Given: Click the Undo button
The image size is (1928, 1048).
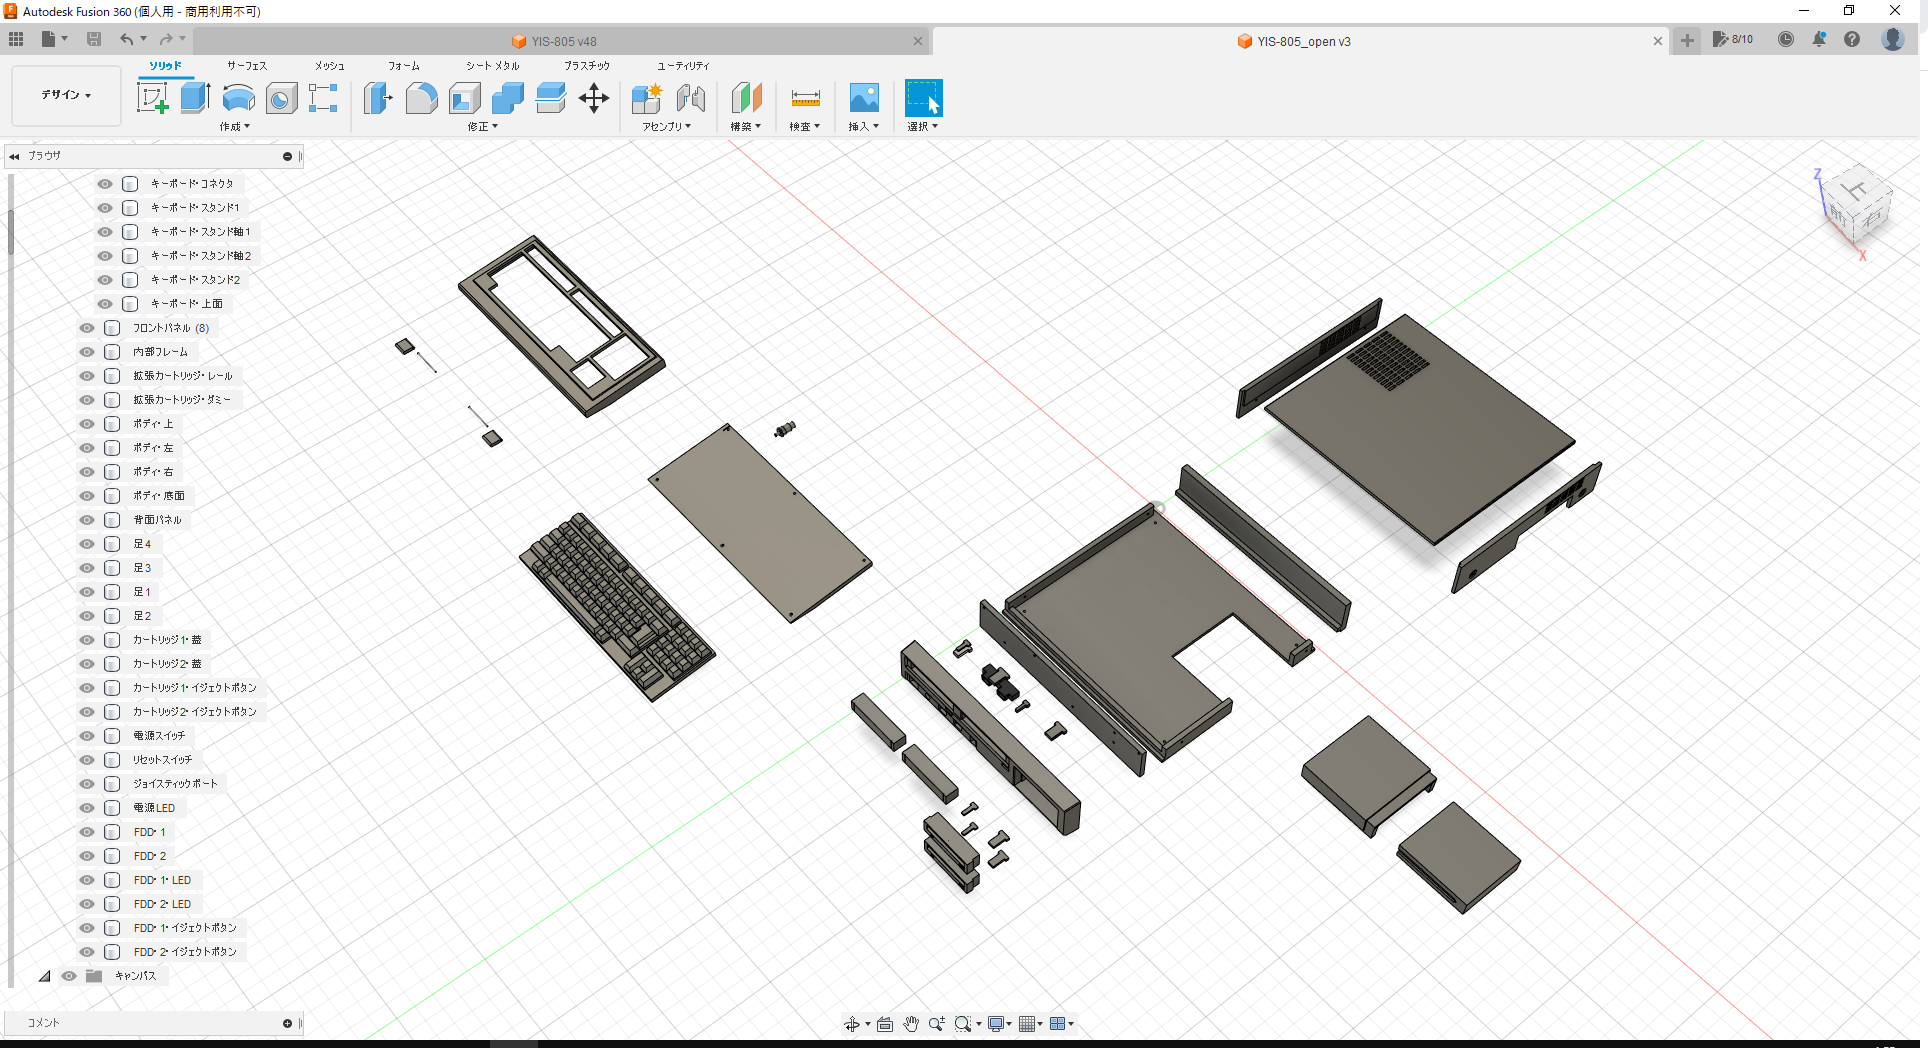Looking at the screenshot, I should pos(128,39).
